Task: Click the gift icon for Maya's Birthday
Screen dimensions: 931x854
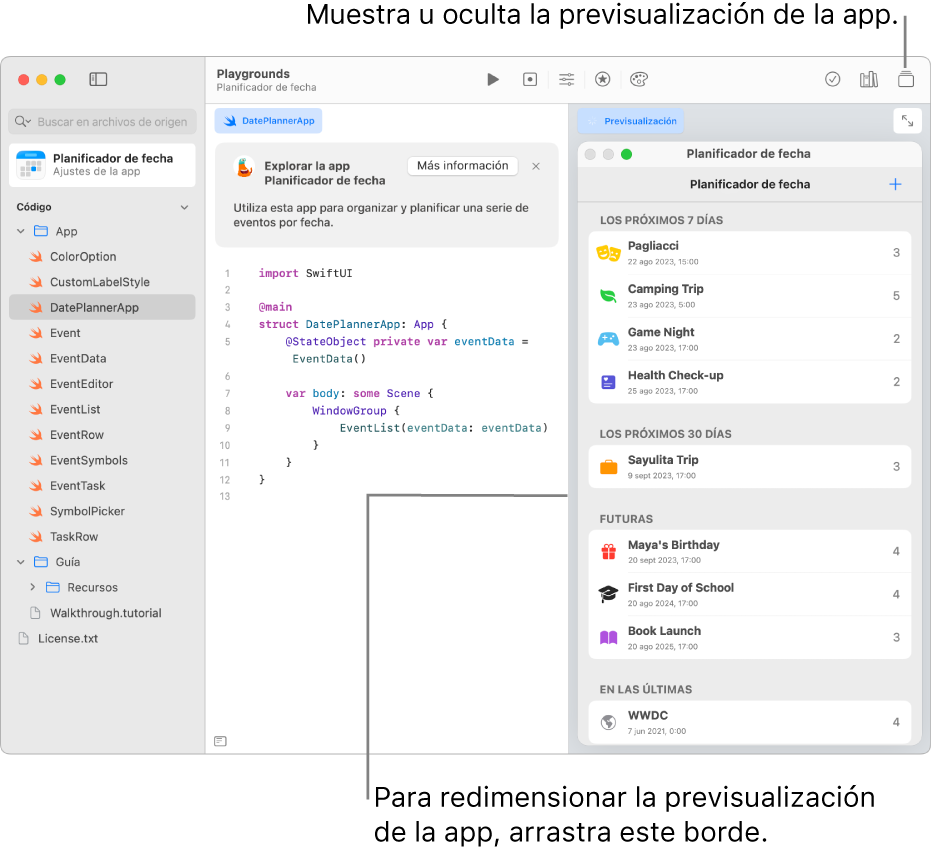Action: pyautogui.click(x=608, y=552)
